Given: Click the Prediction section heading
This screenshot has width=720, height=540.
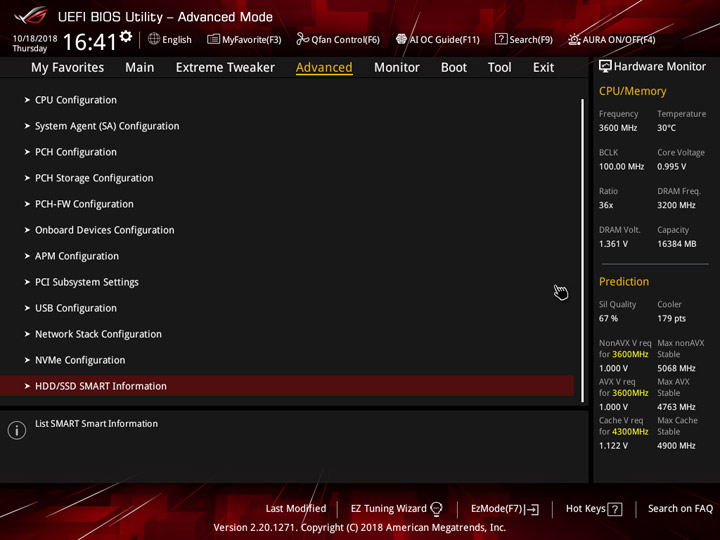Looking at the screenshot, I should pyautogui.click(x=624, y=282).
